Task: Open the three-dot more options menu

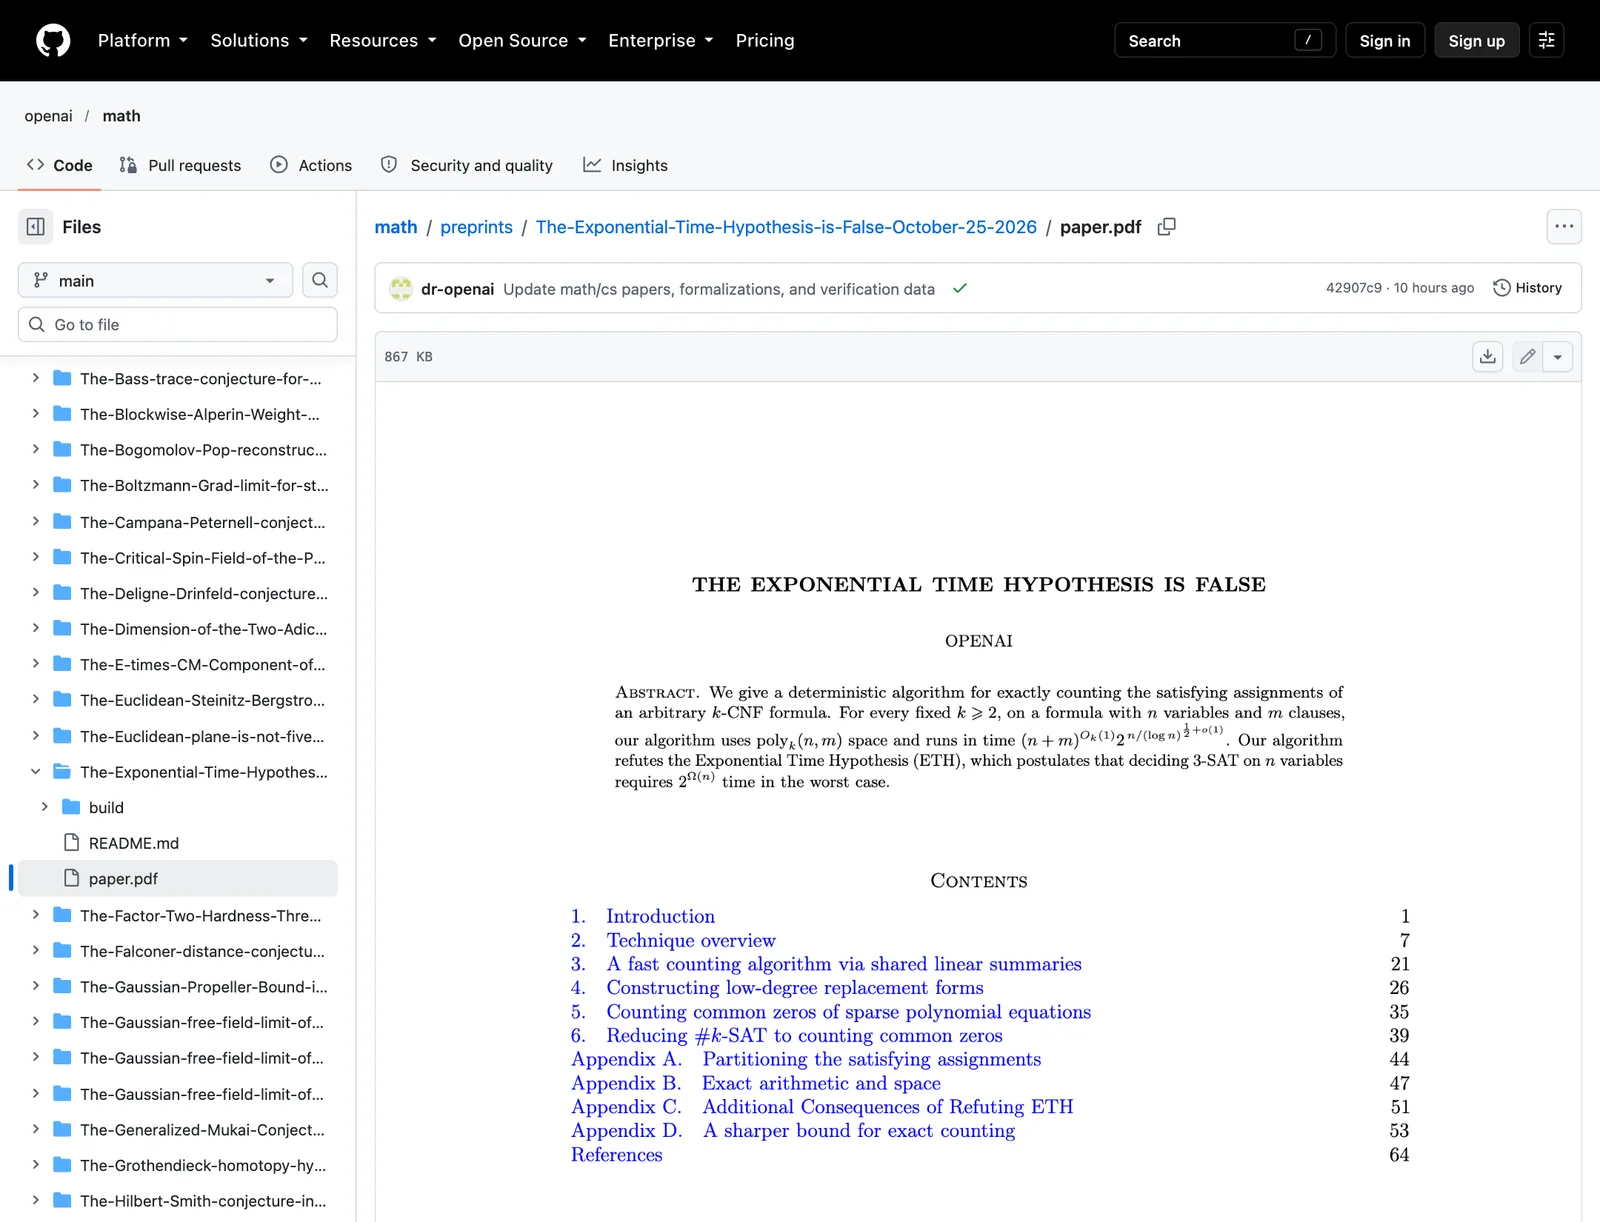Action: (1564, 227)
